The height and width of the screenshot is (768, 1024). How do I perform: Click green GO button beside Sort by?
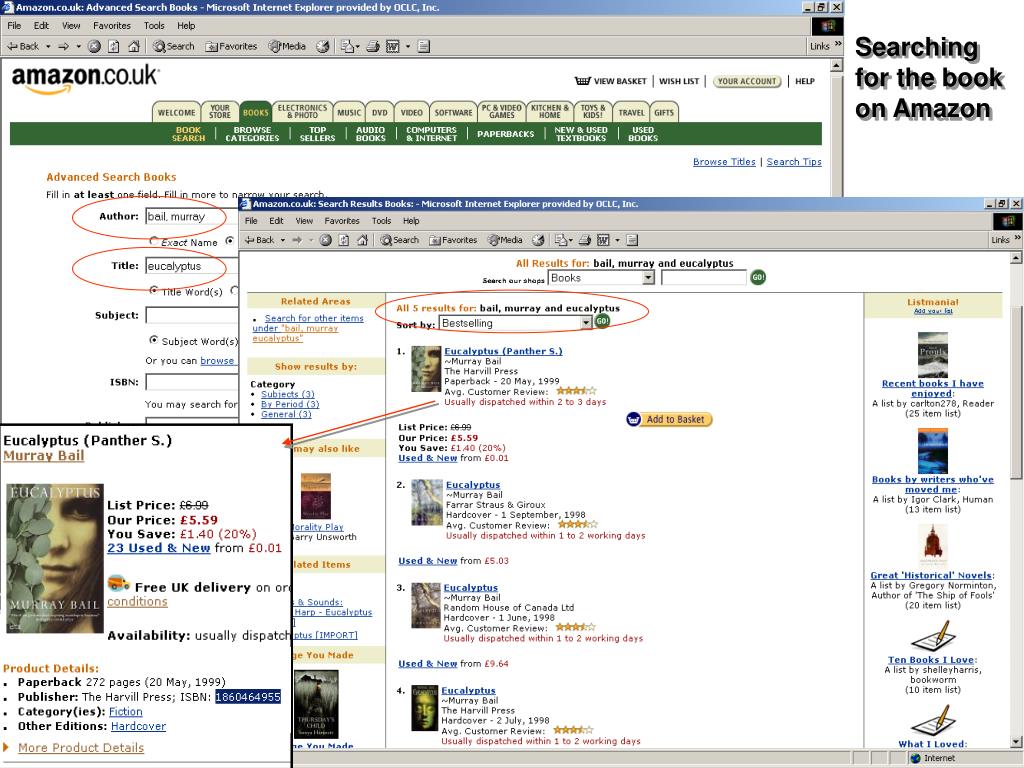click(602, 321)
